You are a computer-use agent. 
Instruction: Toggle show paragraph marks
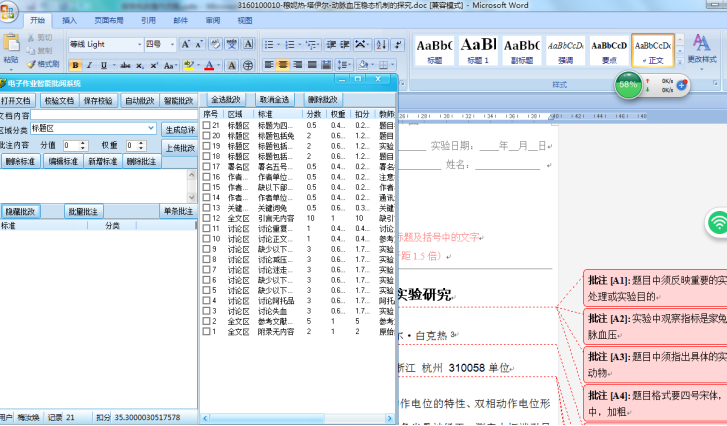point(397,45)
